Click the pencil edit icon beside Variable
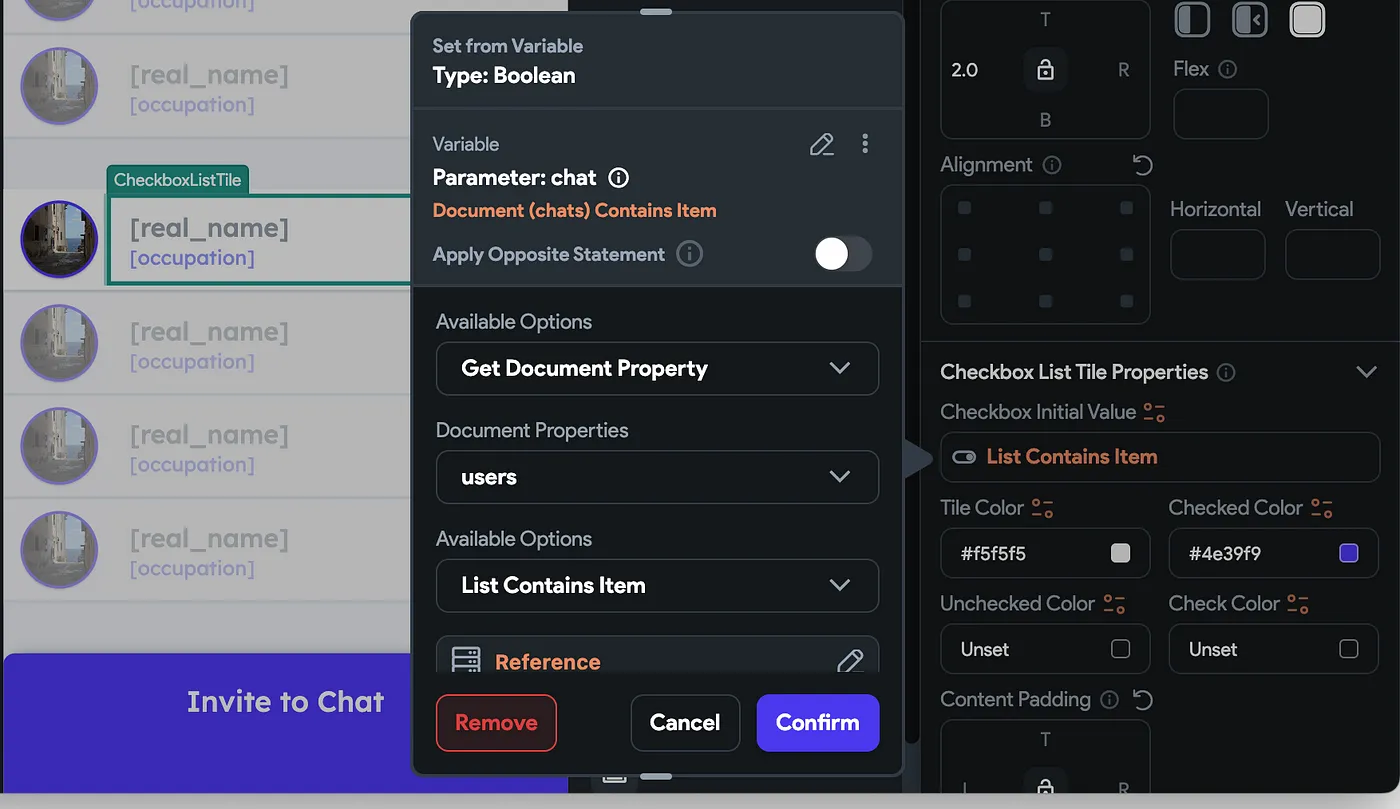 (821, 144)
